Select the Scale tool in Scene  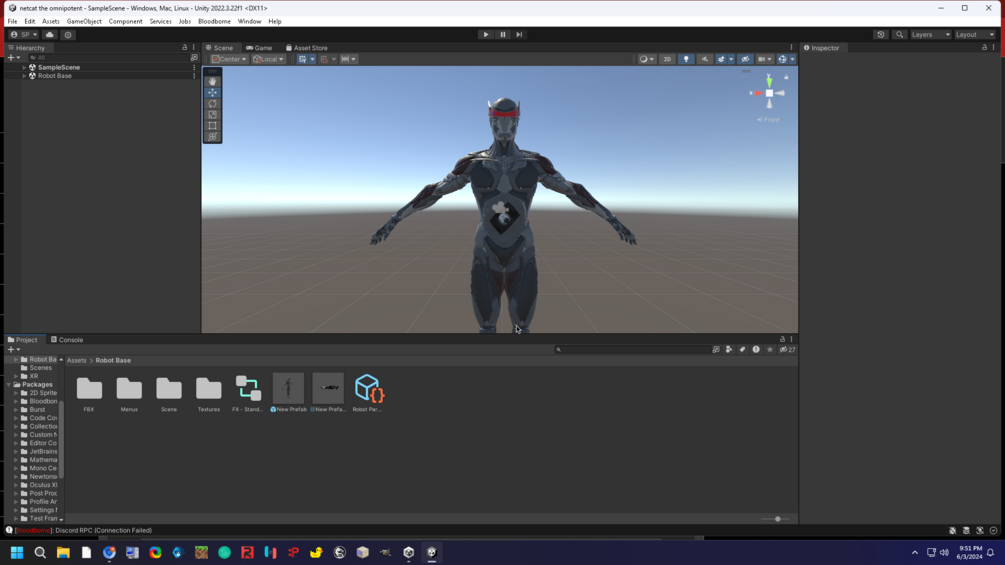tap(212, 115)
